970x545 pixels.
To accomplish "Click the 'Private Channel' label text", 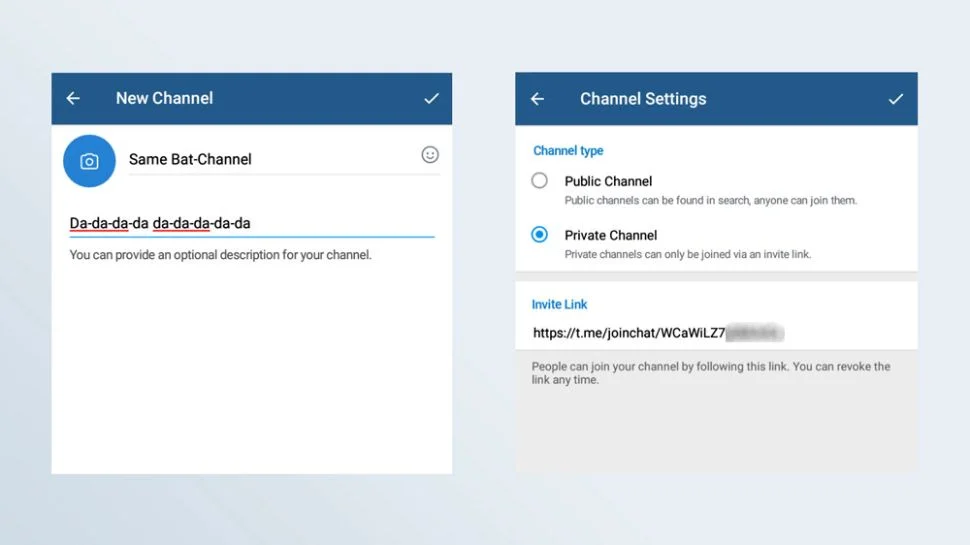I will [x=610, y=235].
